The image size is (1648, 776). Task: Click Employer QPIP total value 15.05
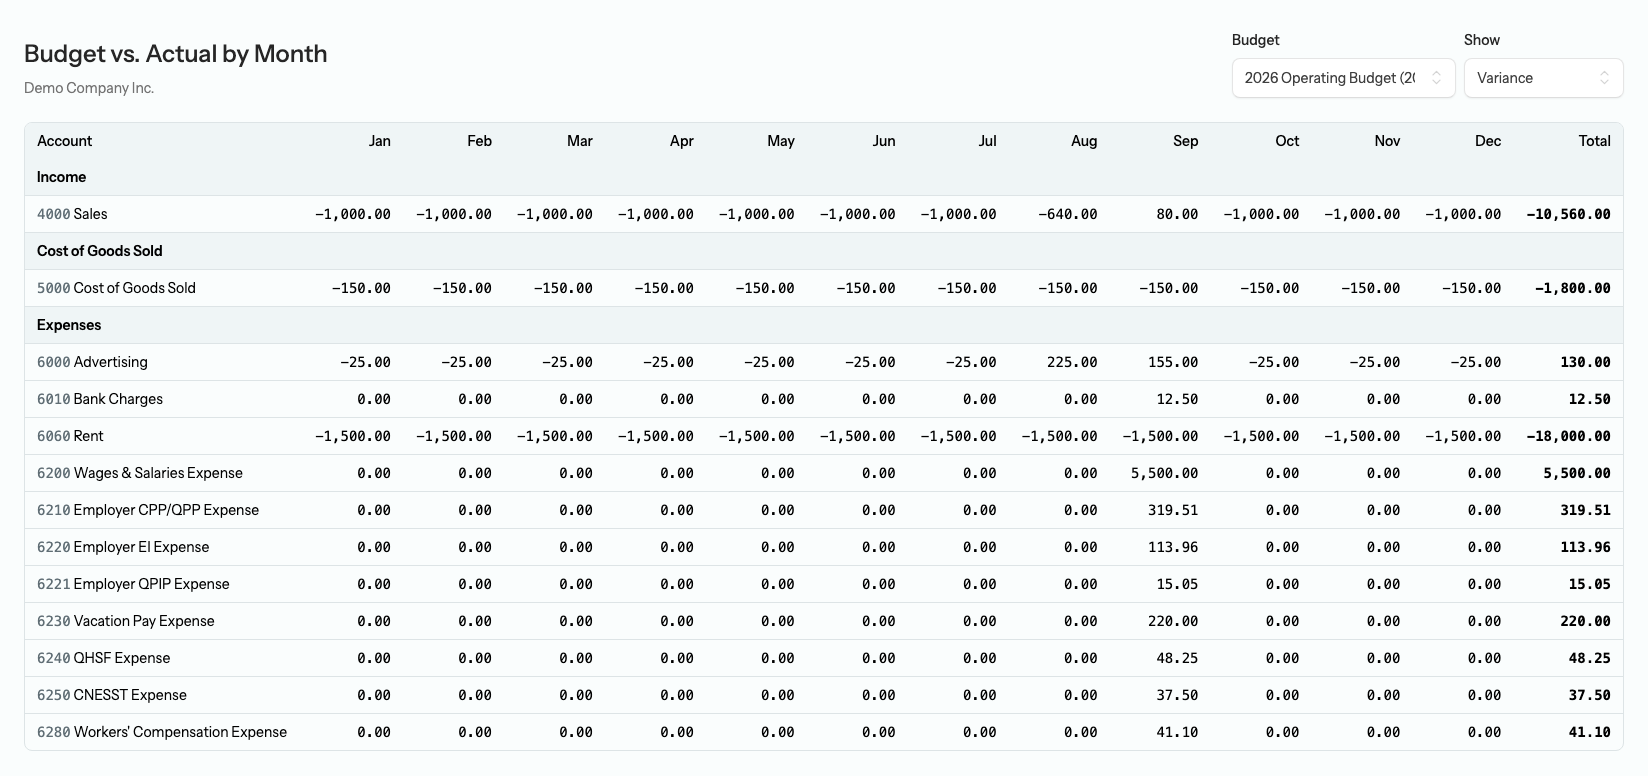pos(1589,584)
